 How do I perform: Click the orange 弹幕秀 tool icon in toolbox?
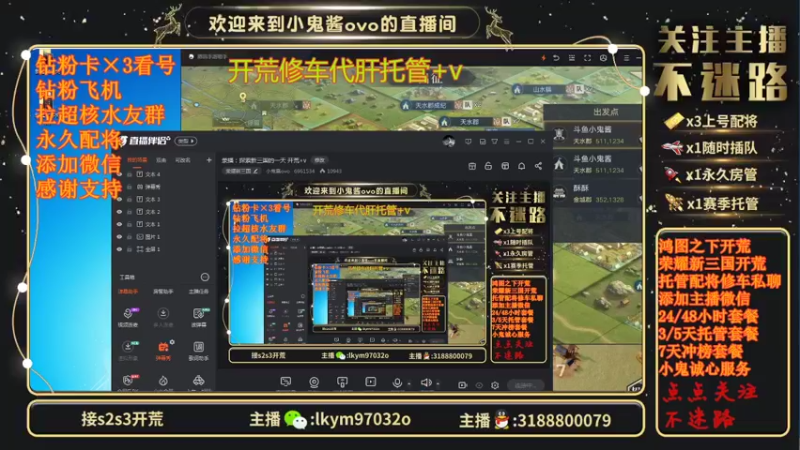[163, 347]
